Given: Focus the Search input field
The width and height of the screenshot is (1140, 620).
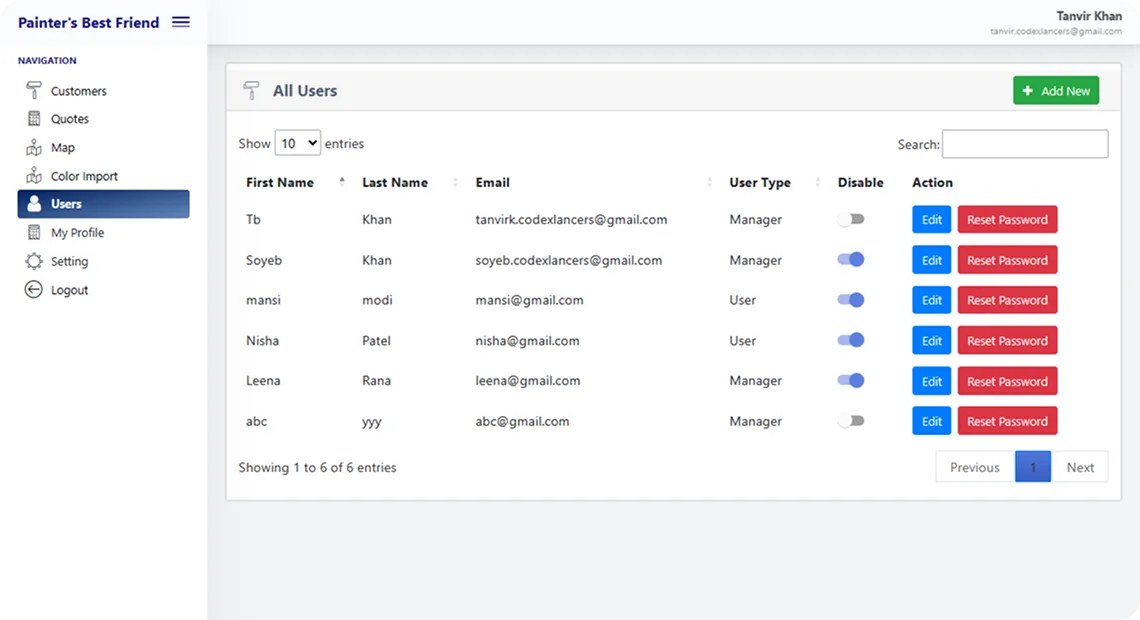Looking at the screenshot, I should (x=1025, y=144).
